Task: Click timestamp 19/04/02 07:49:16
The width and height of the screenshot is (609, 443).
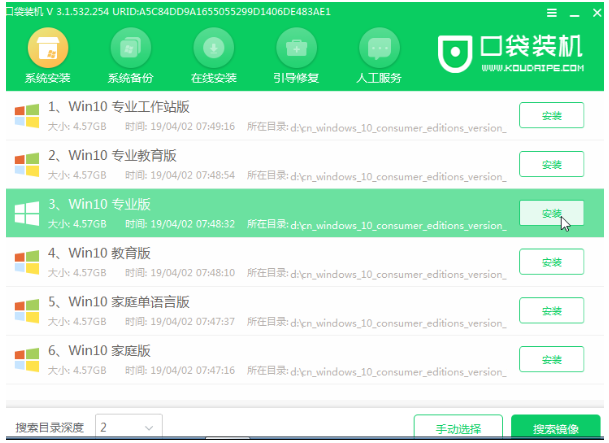Action: (193, 127)
